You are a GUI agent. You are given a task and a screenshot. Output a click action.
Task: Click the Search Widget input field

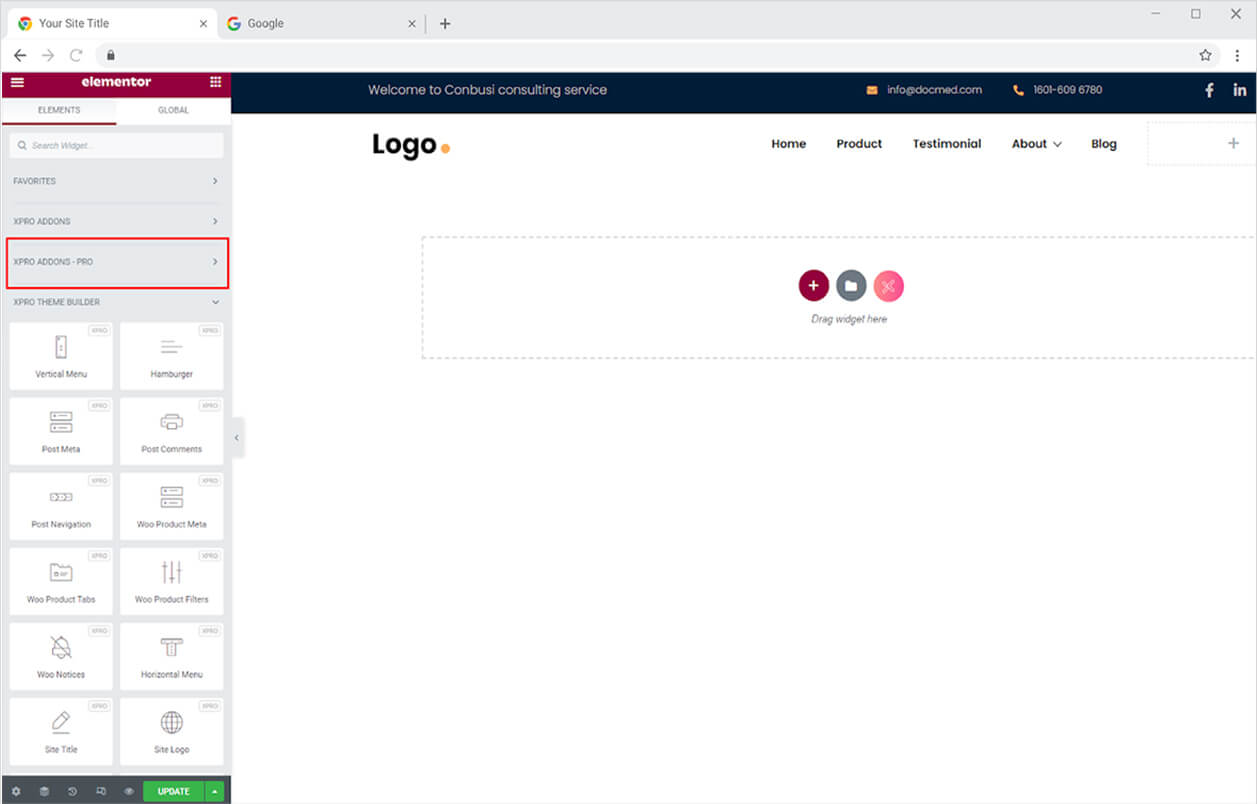tap(116, 145)
